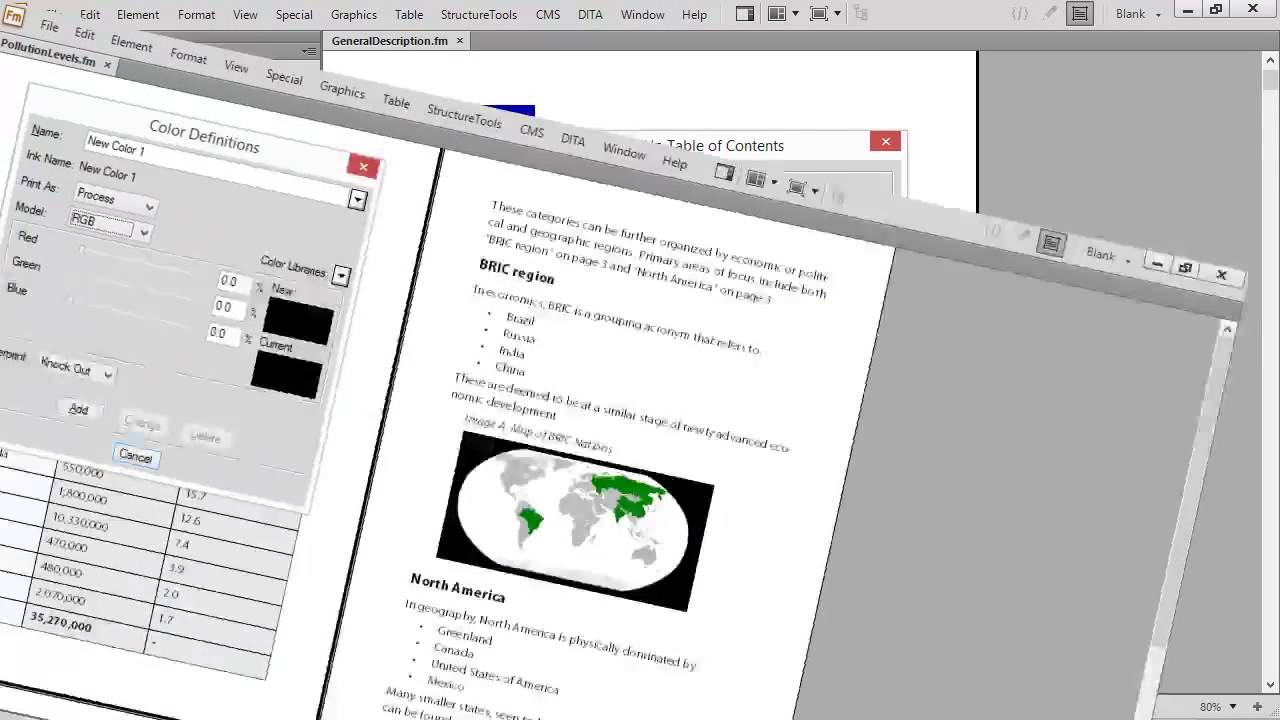Screen dimensions: 1280x720
Task: Click the Screen Mode icon in top toolbar
Action: pyautogui.click(x=819, y=14)
